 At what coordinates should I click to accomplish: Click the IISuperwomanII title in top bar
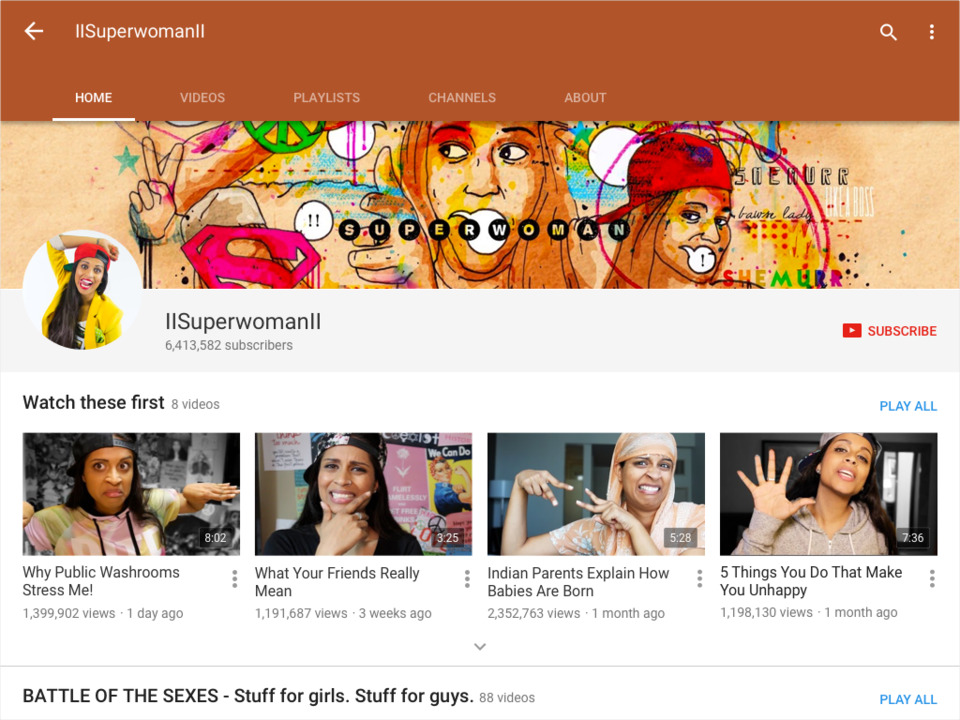tap(140, 31)
